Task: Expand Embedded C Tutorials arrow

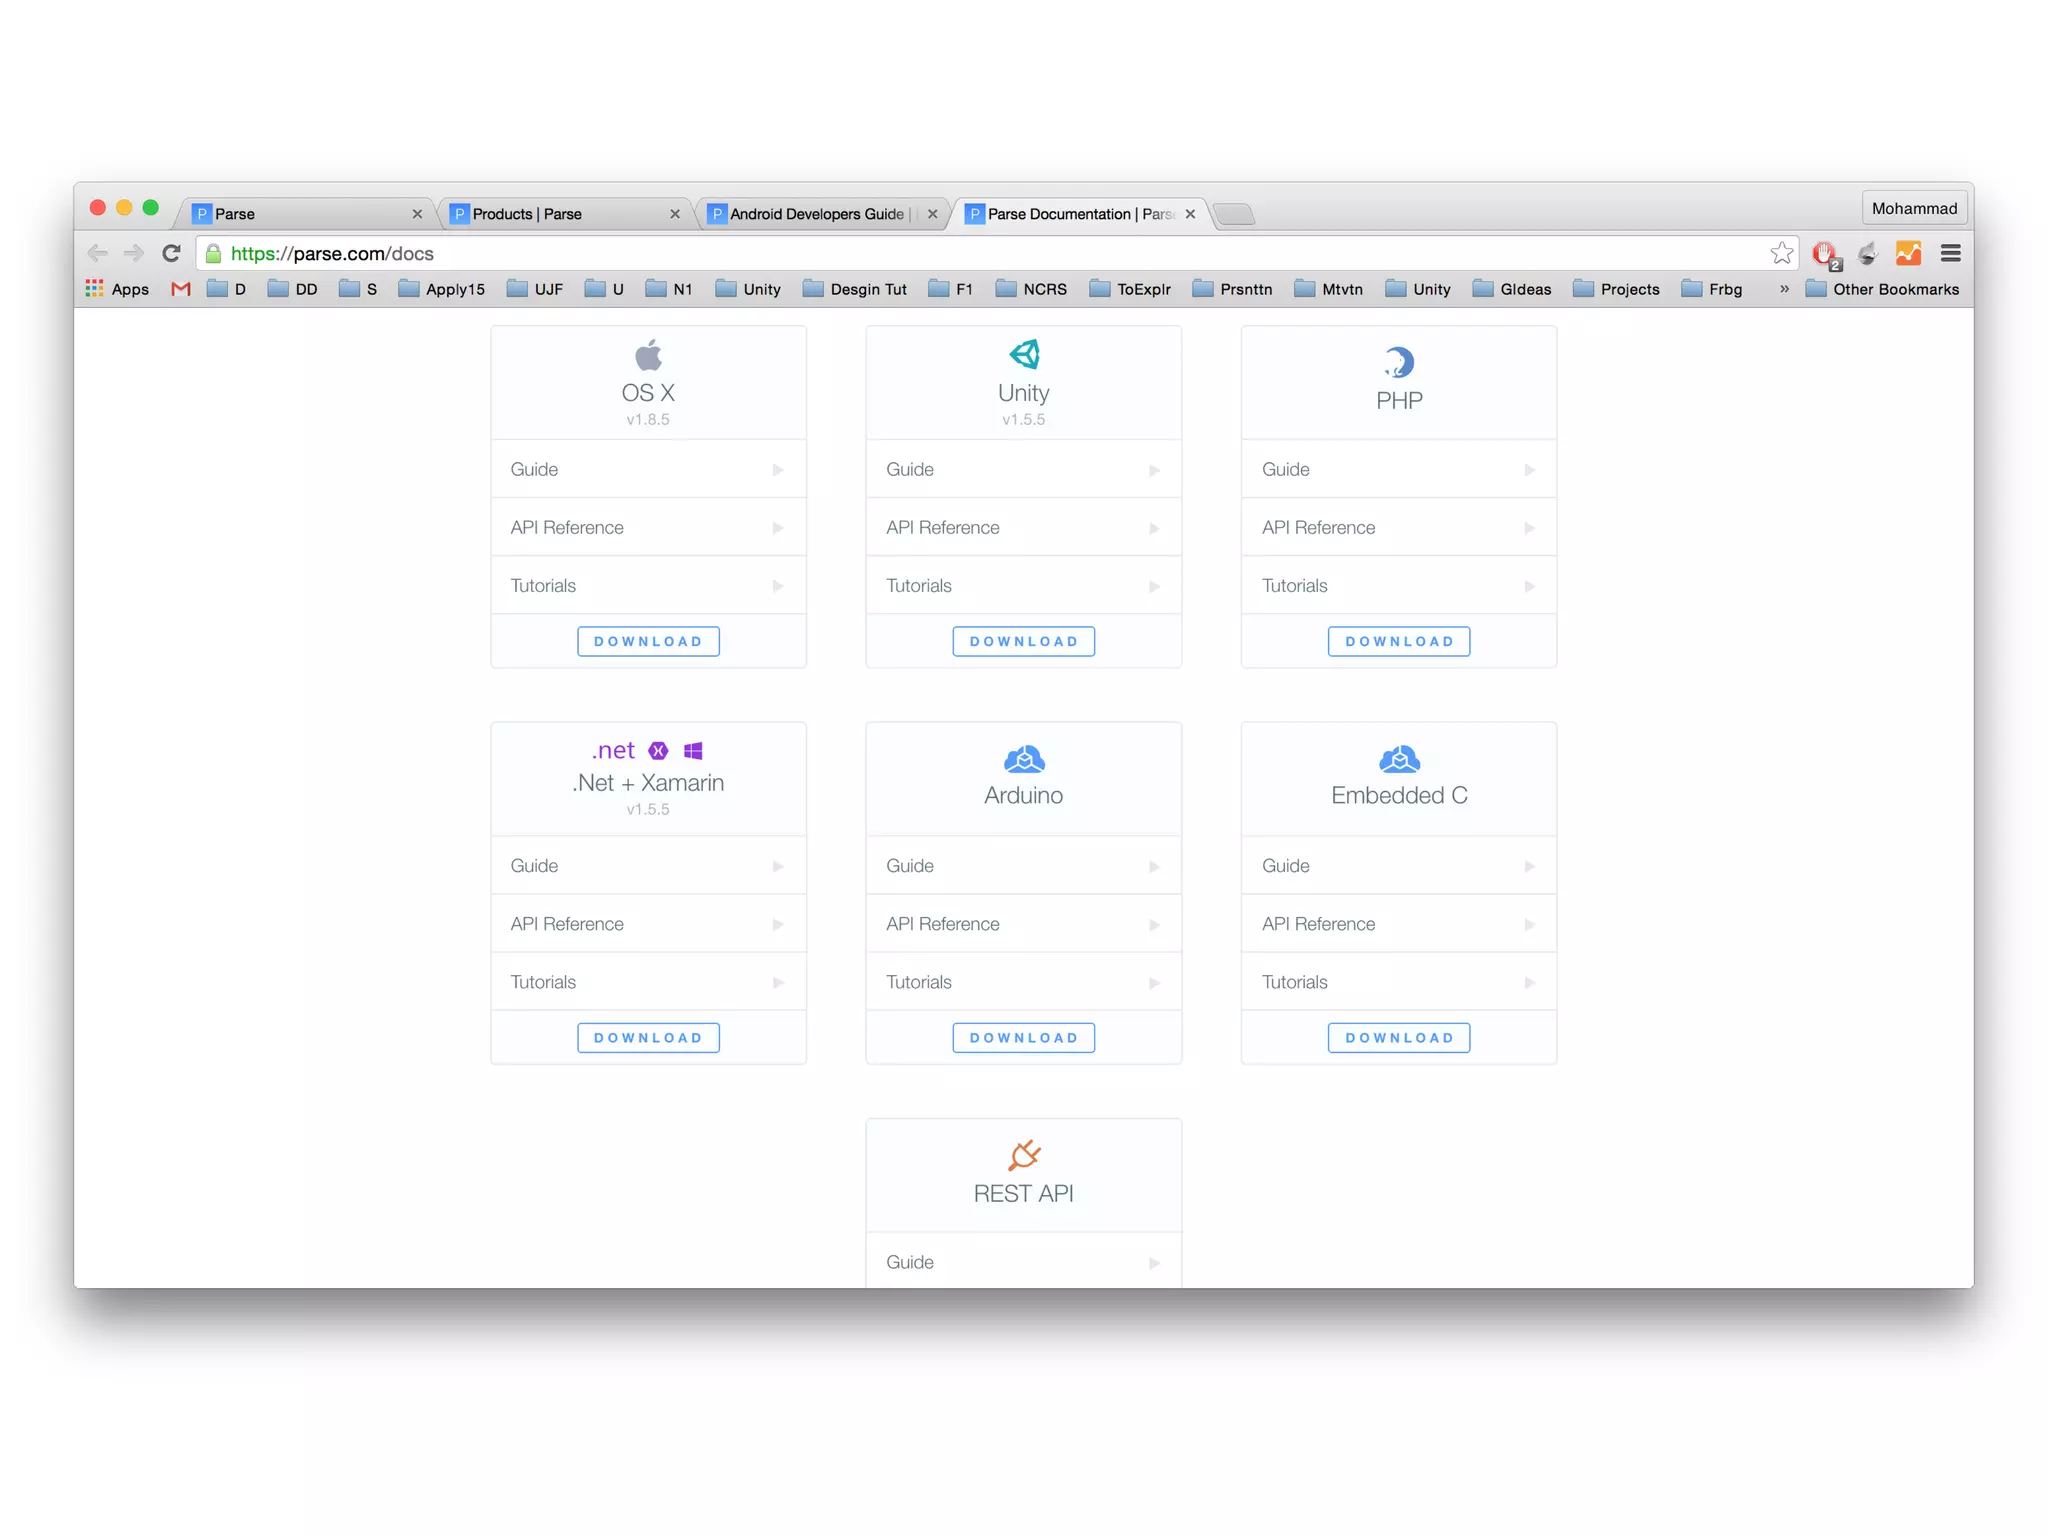Action: pyautogui.click(x=1529, y=983)
